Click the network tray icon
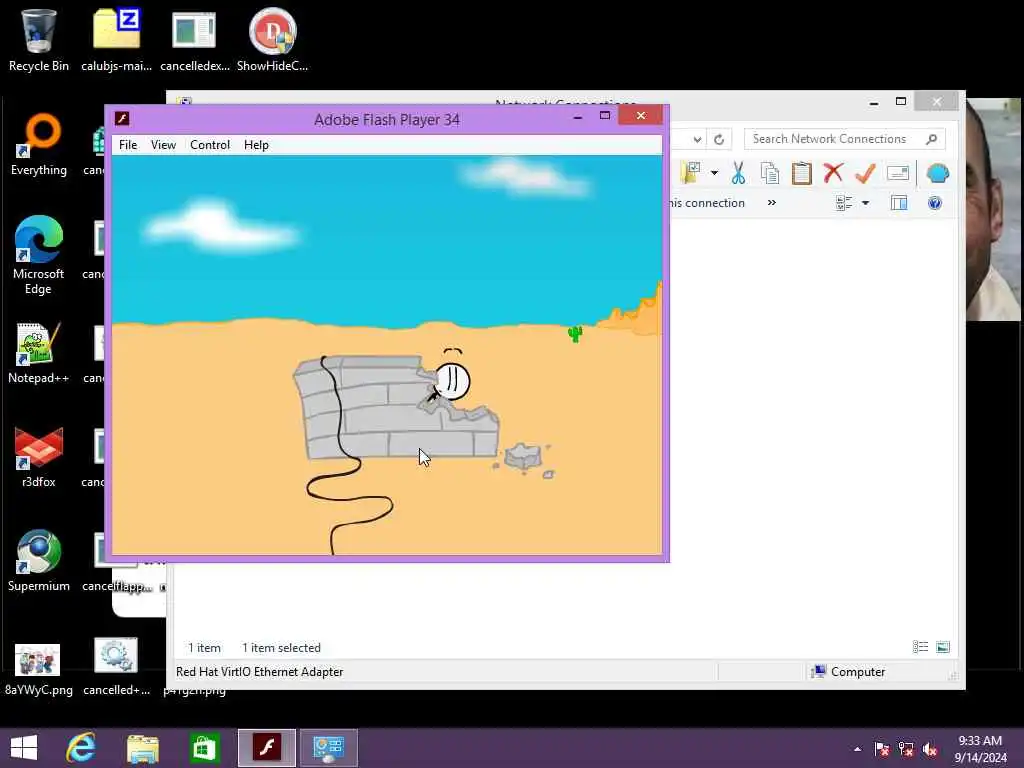Viewport: 1024px width, 768px height. pyautogui.click(x=906, y=749)
